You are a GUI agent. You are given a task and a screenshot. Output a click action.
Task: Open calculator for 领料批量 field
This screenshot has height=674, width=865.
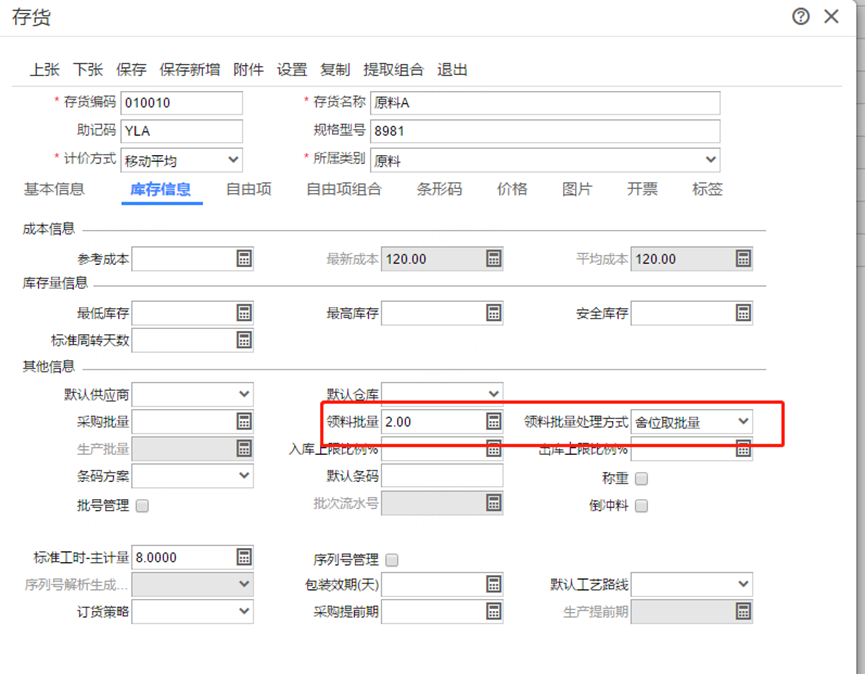point(493,421)
